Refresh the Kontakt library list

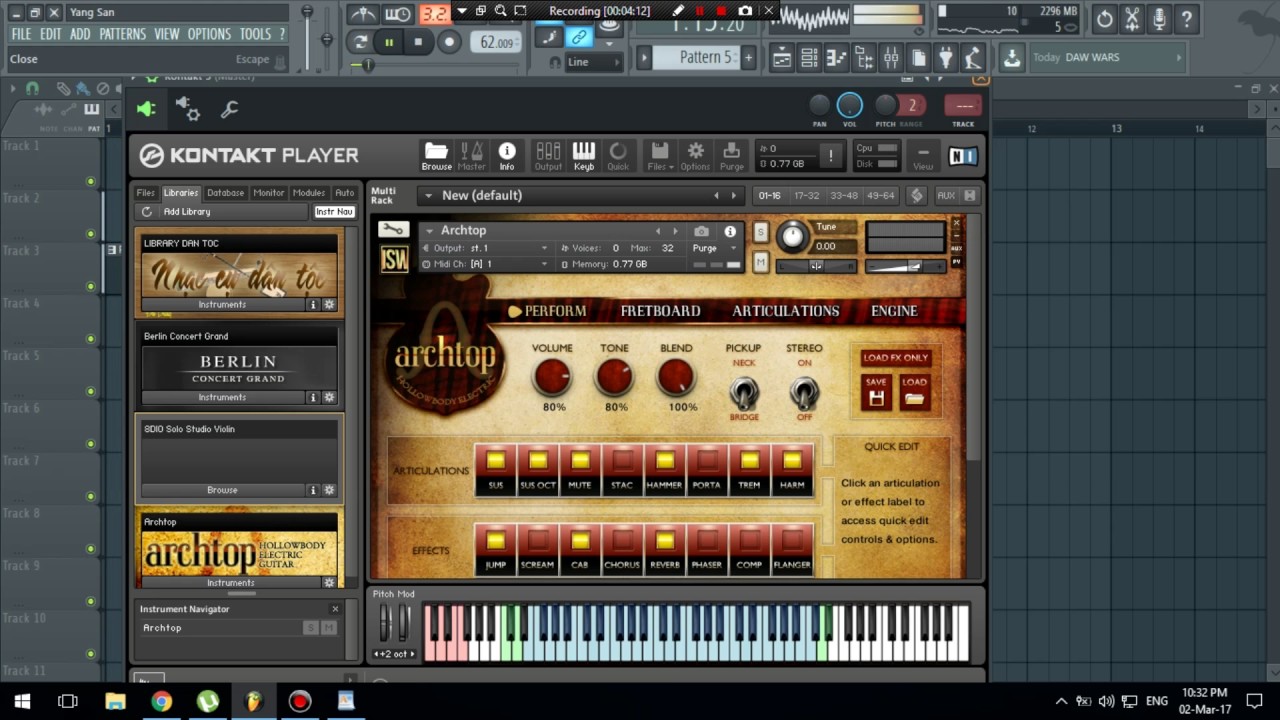click(147, 212)
